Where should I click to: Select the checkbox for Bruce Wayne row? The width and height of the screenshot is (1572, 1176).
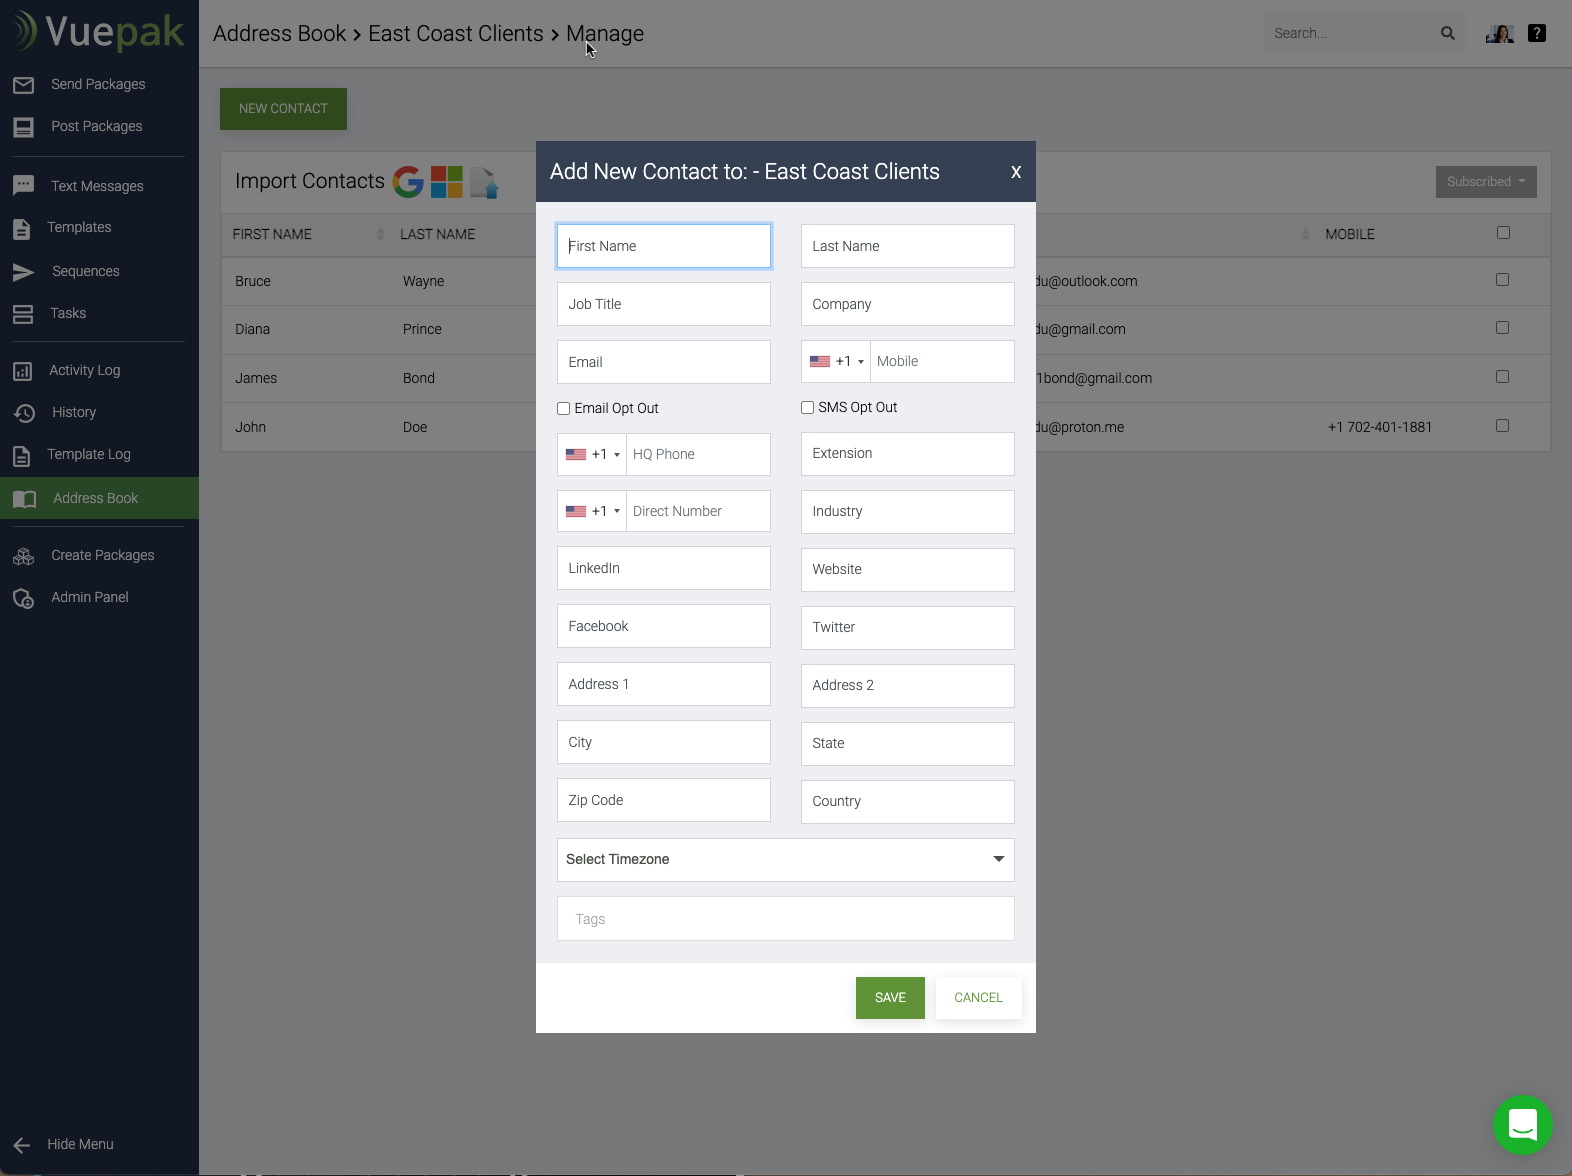(x=1502, y=280)
